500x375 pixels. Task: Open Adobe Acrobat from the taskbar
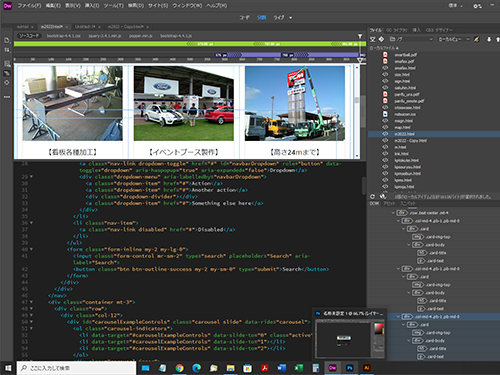pos(264,368)
